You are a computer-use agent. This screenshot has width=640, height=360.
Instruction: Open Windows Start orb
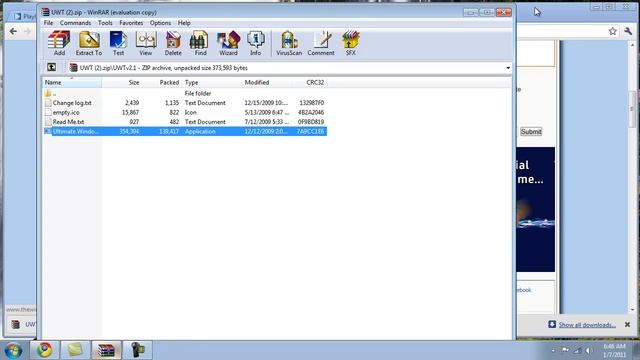[13, 350]
